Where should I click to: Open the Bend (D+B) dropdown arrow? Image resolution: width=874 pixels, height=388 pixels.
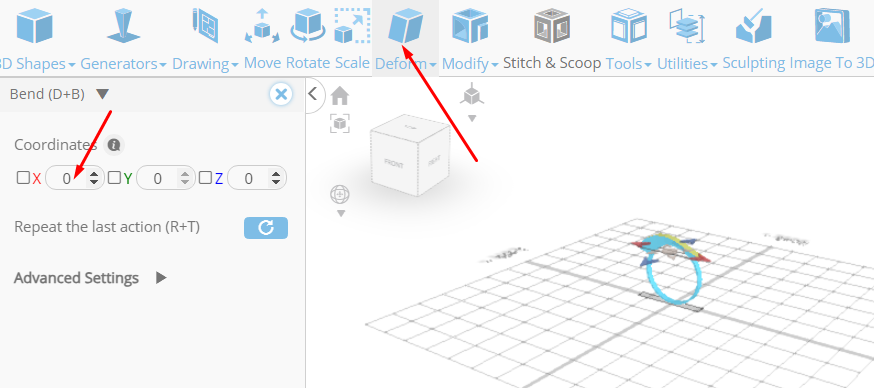click(x=102, y=94)
